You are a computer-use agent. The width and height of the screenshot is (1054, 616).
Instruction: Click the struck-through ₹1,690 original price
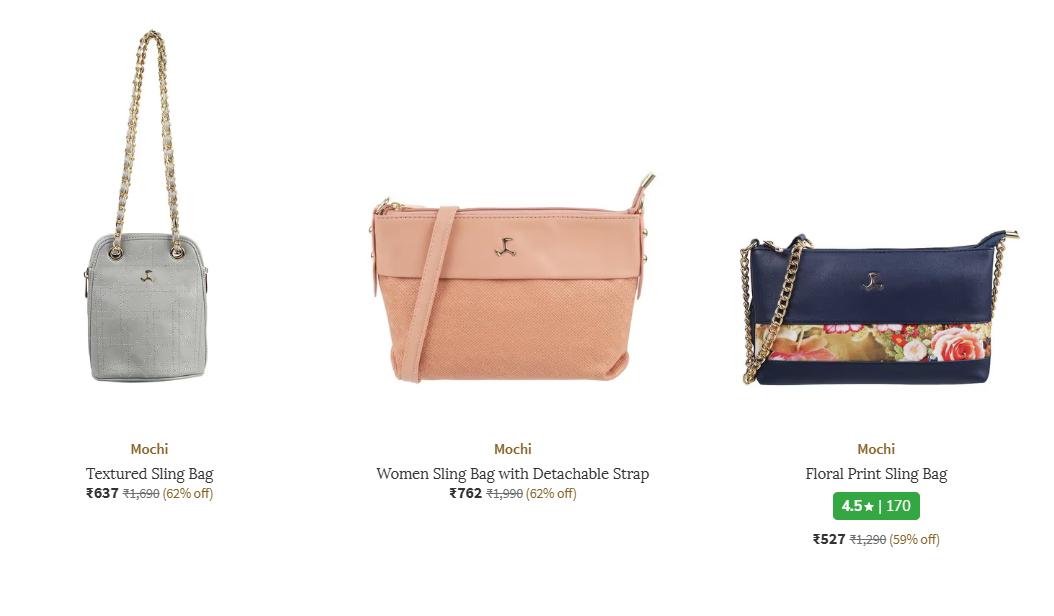coord(141,494)
